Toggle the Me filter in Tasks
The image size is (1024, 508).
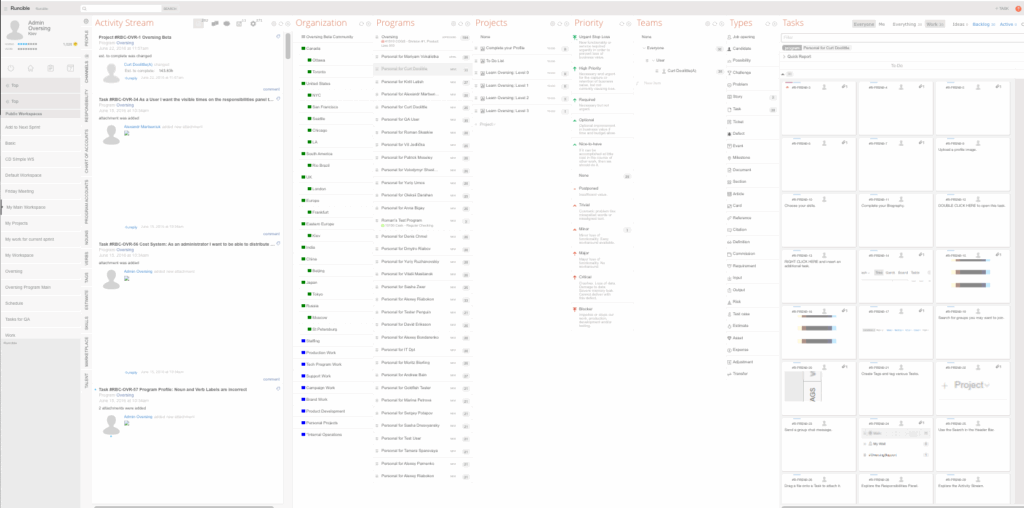(882, 24)
